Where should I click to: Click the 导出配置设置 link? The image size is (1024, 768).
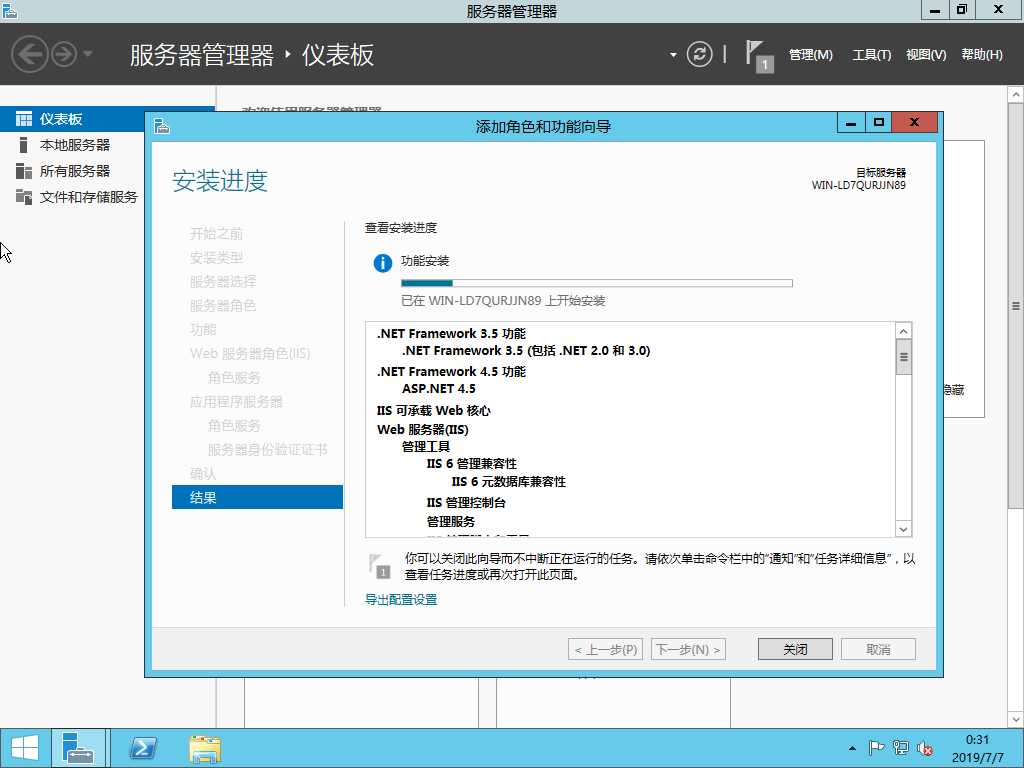click(401, 600)
